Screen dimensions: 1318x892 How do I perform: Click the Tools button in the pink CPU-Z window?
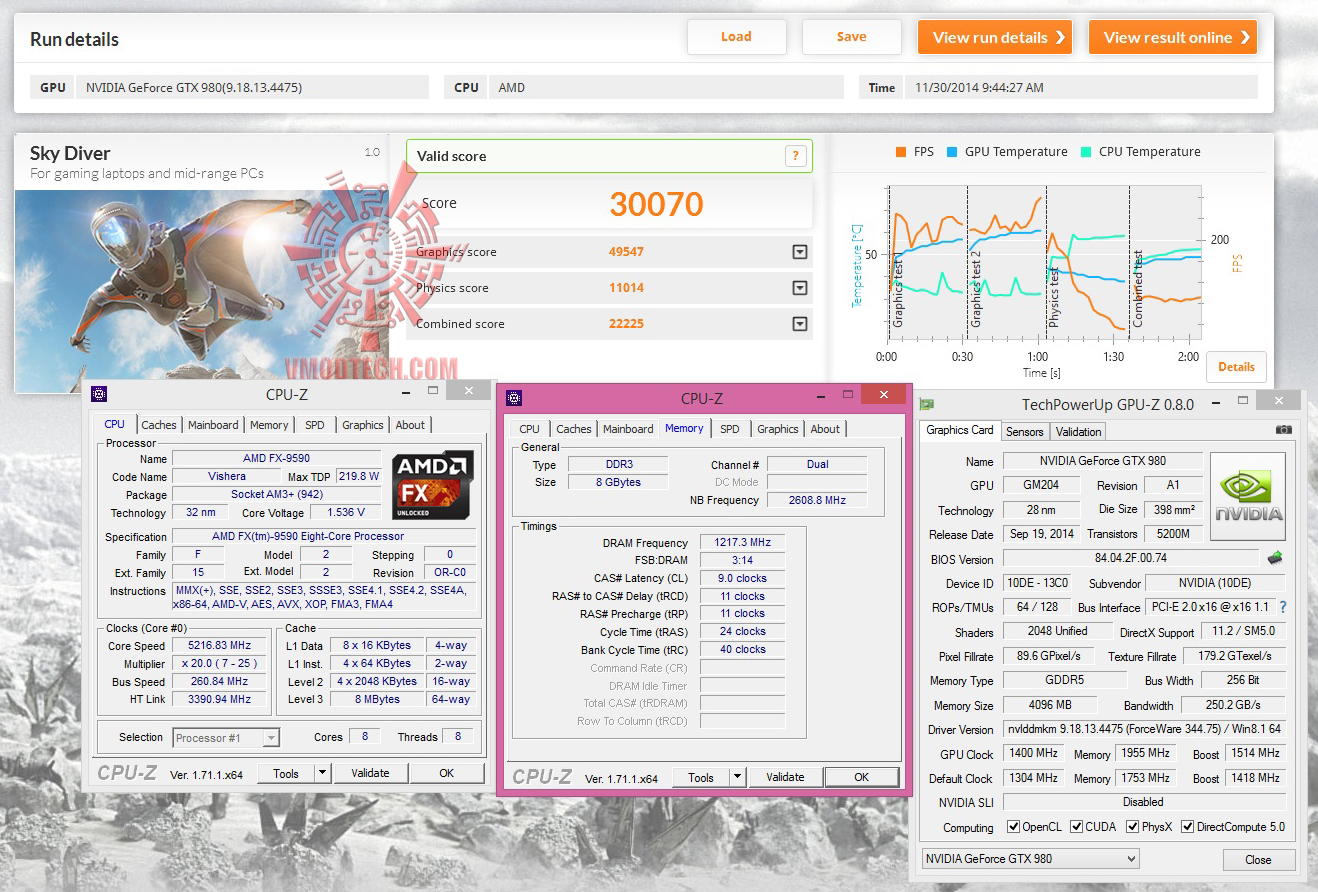click(x=701, y=777)
